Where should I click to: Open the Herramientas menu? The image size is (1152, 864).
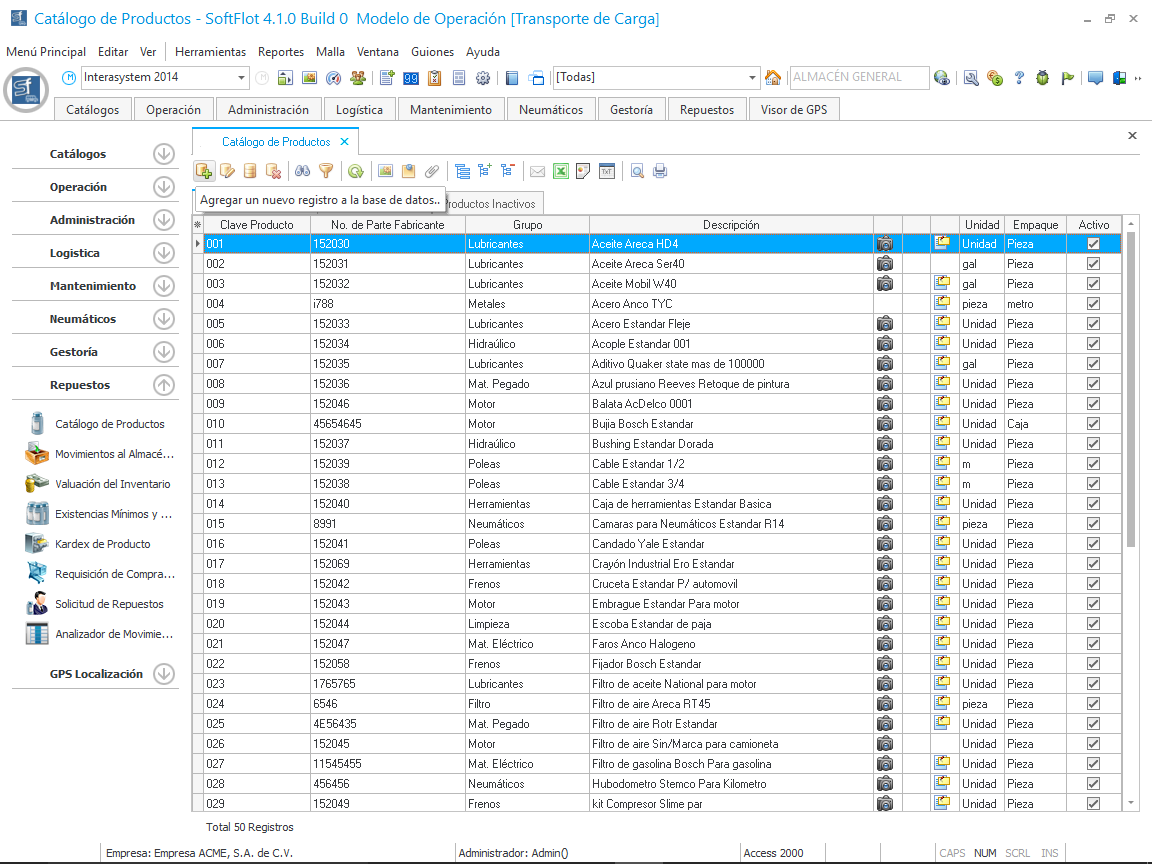[210, 52]
